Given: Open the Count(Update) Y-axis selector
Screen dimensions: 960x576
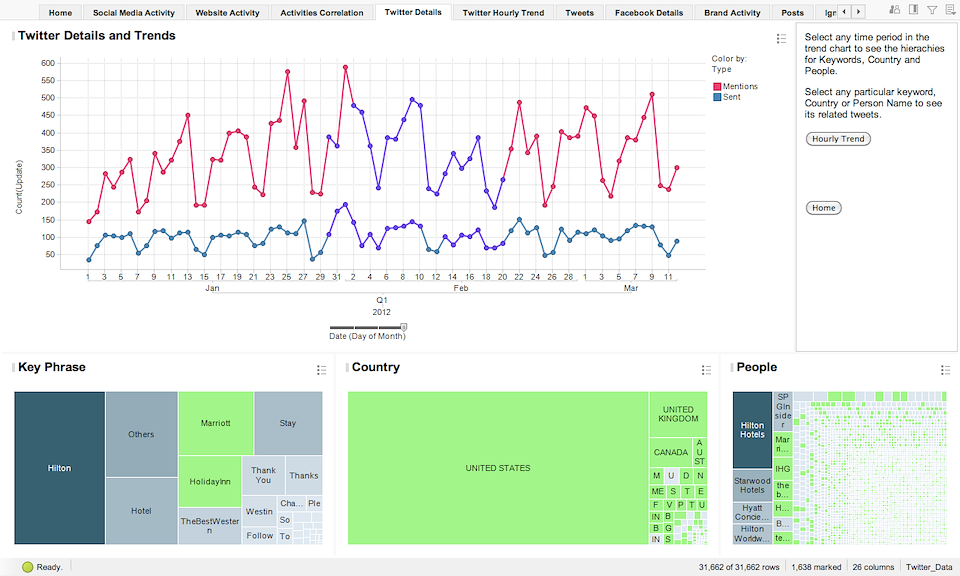Looking at the screenshot, I should pos(19,187).
